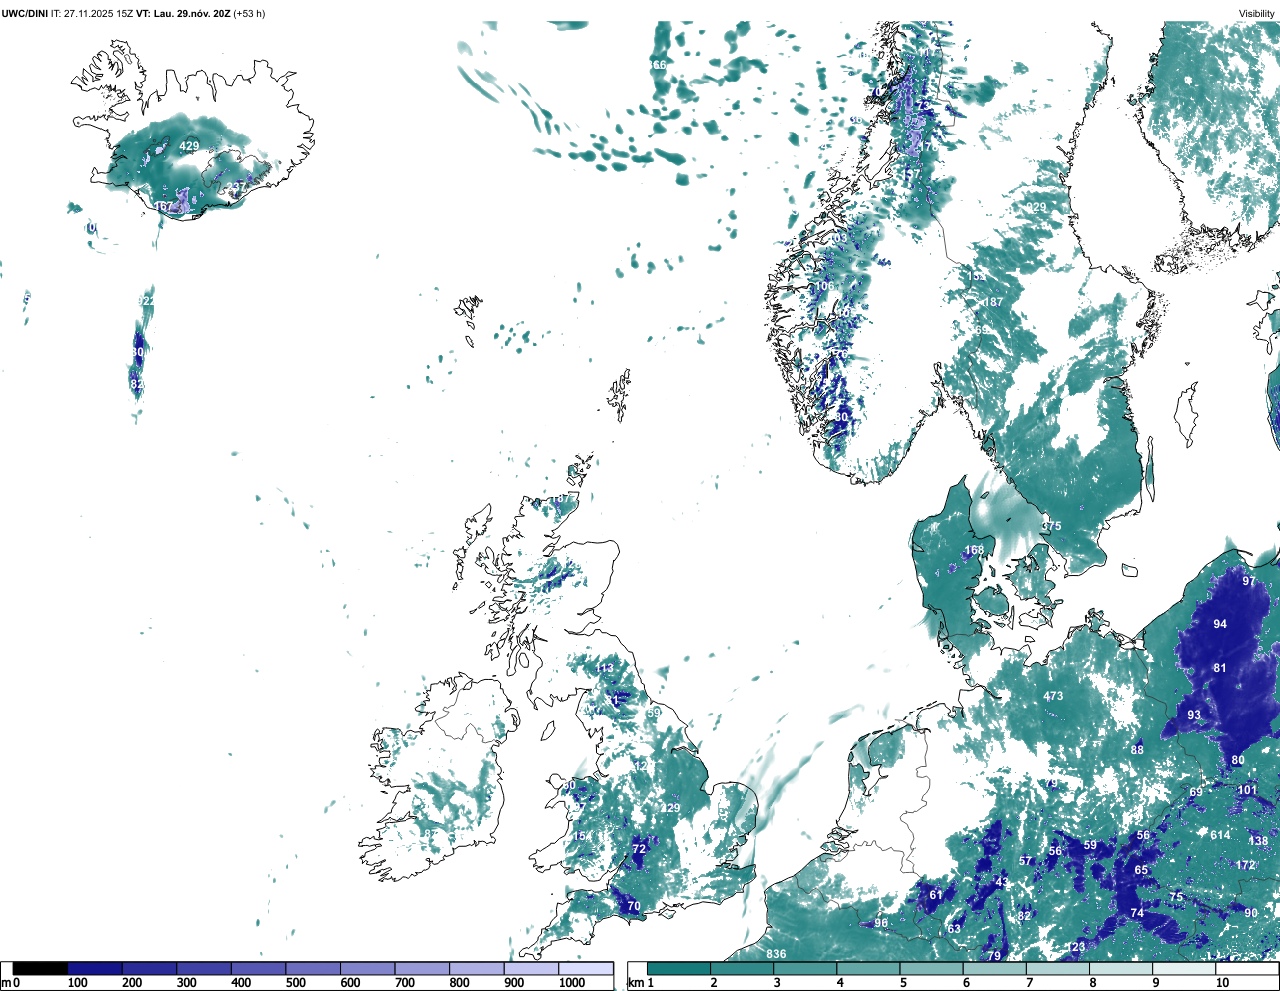The width and height of the screenshot is (1280, 991).
Task: Select the 1–2 km dark teal swatch
Action: [x=679, y=969]
